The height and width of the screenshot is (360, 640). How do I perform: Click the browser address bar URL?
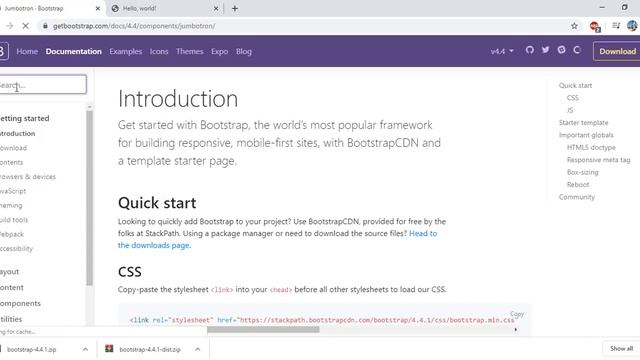pos(134,26)
